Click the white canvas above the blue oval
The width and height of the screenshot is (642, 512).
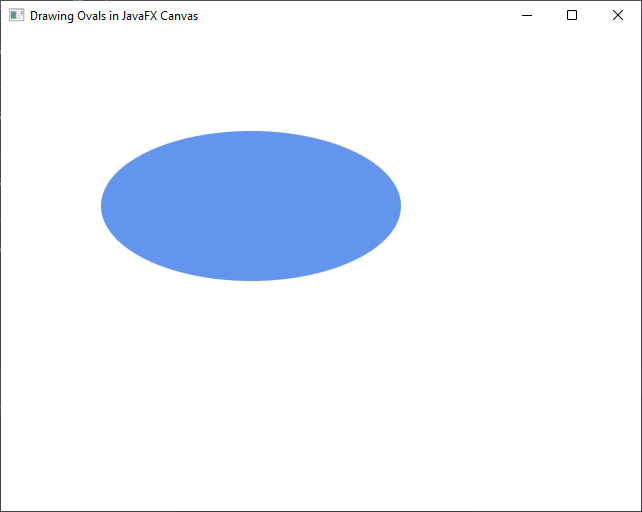point(251,80)
